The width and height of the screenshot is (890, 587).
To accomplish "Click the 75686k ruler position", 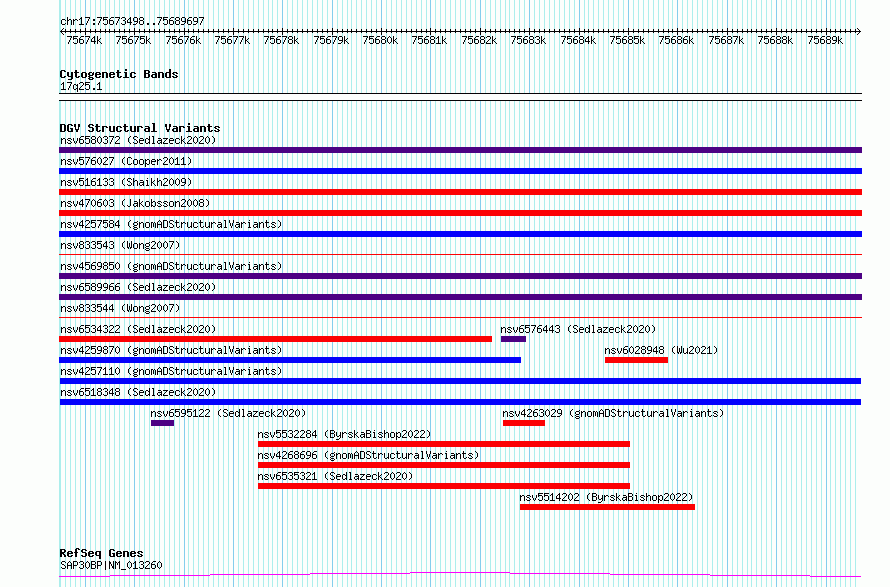I will [677, 40].
